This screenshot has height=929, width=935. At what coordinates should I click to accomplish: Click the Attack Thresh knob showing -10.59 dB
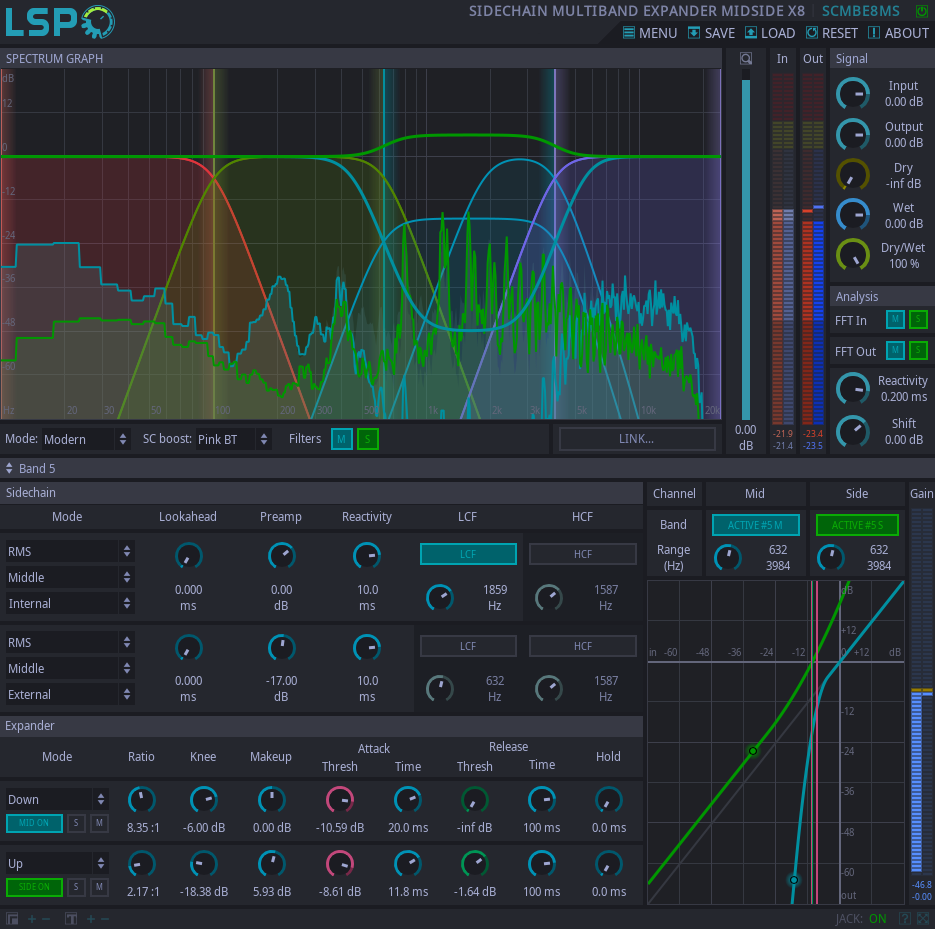[x=340, y=800]
